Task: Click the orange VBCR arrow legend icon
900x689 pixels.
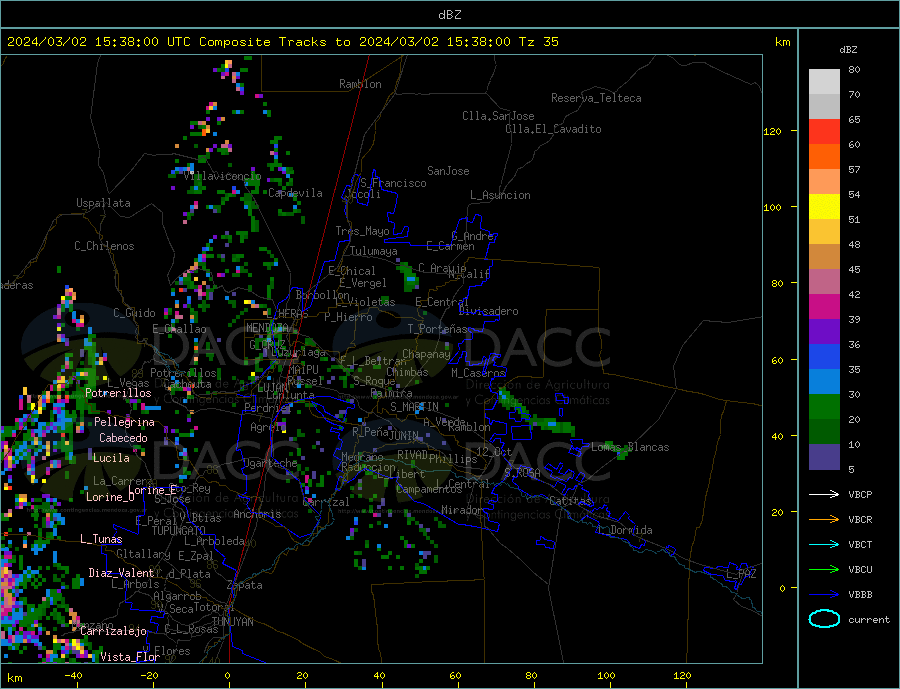Action: [x=824, y=519]
